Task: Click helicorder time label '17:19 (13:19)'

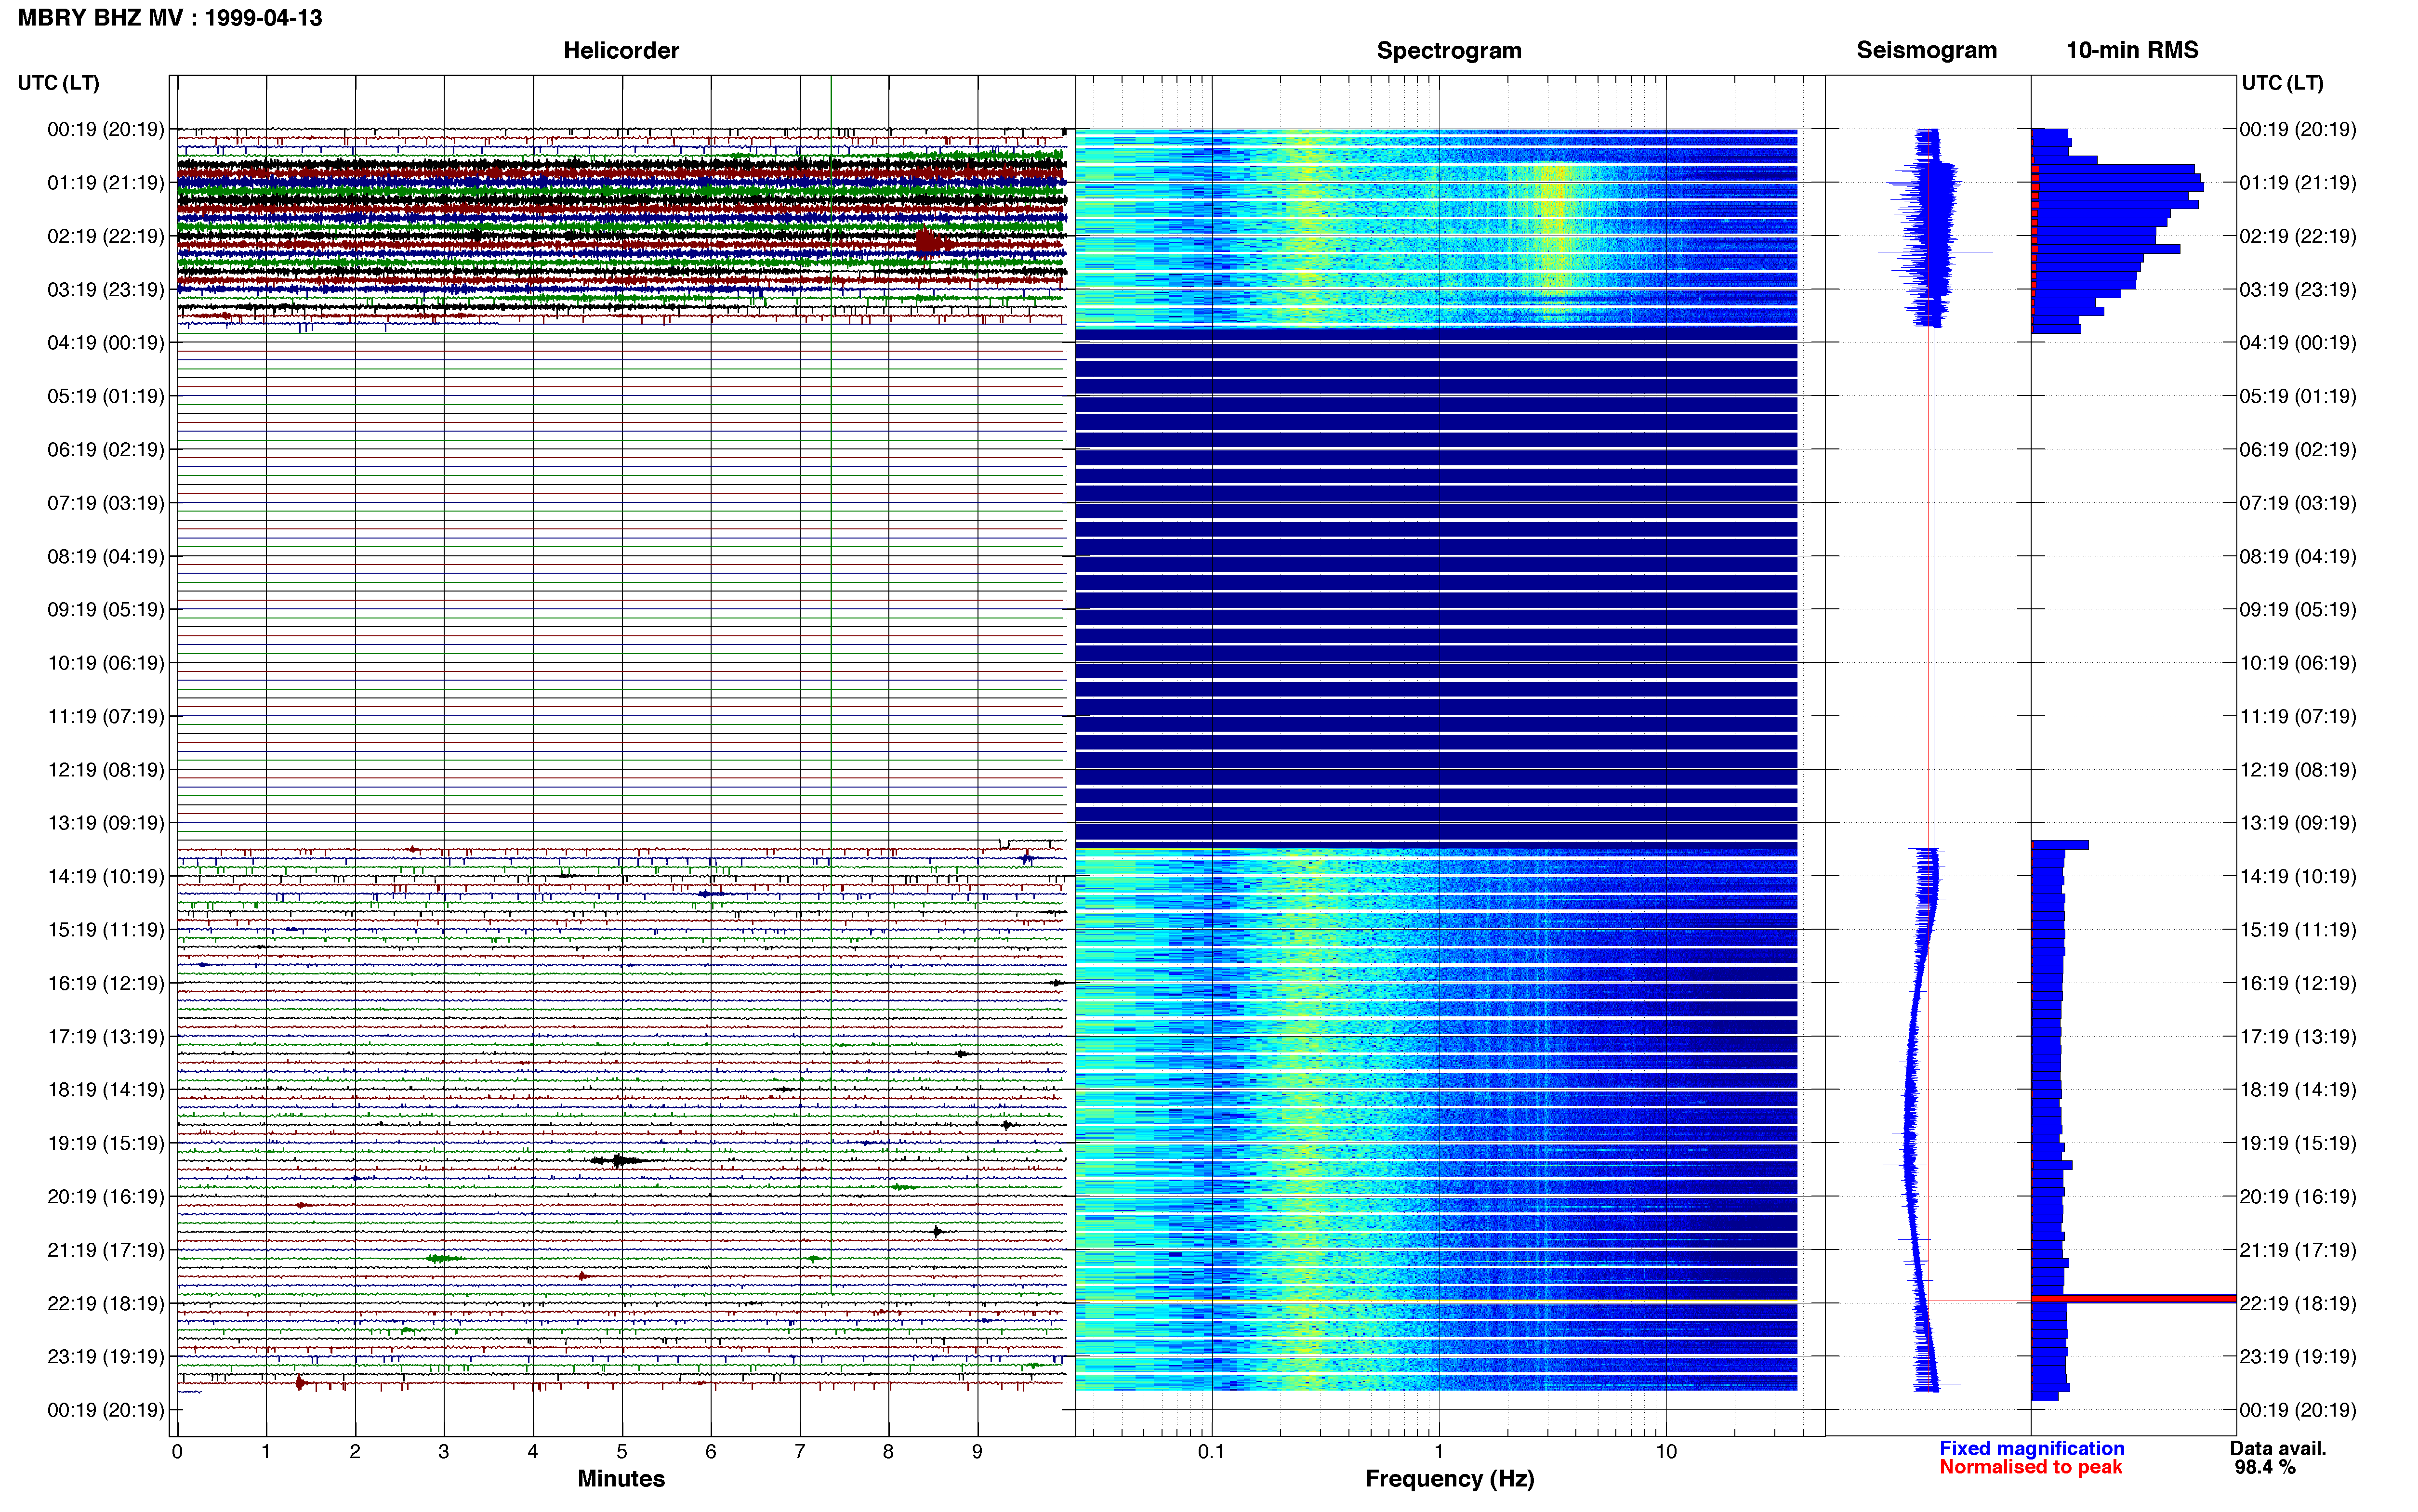Action: tap(105, 1036)
